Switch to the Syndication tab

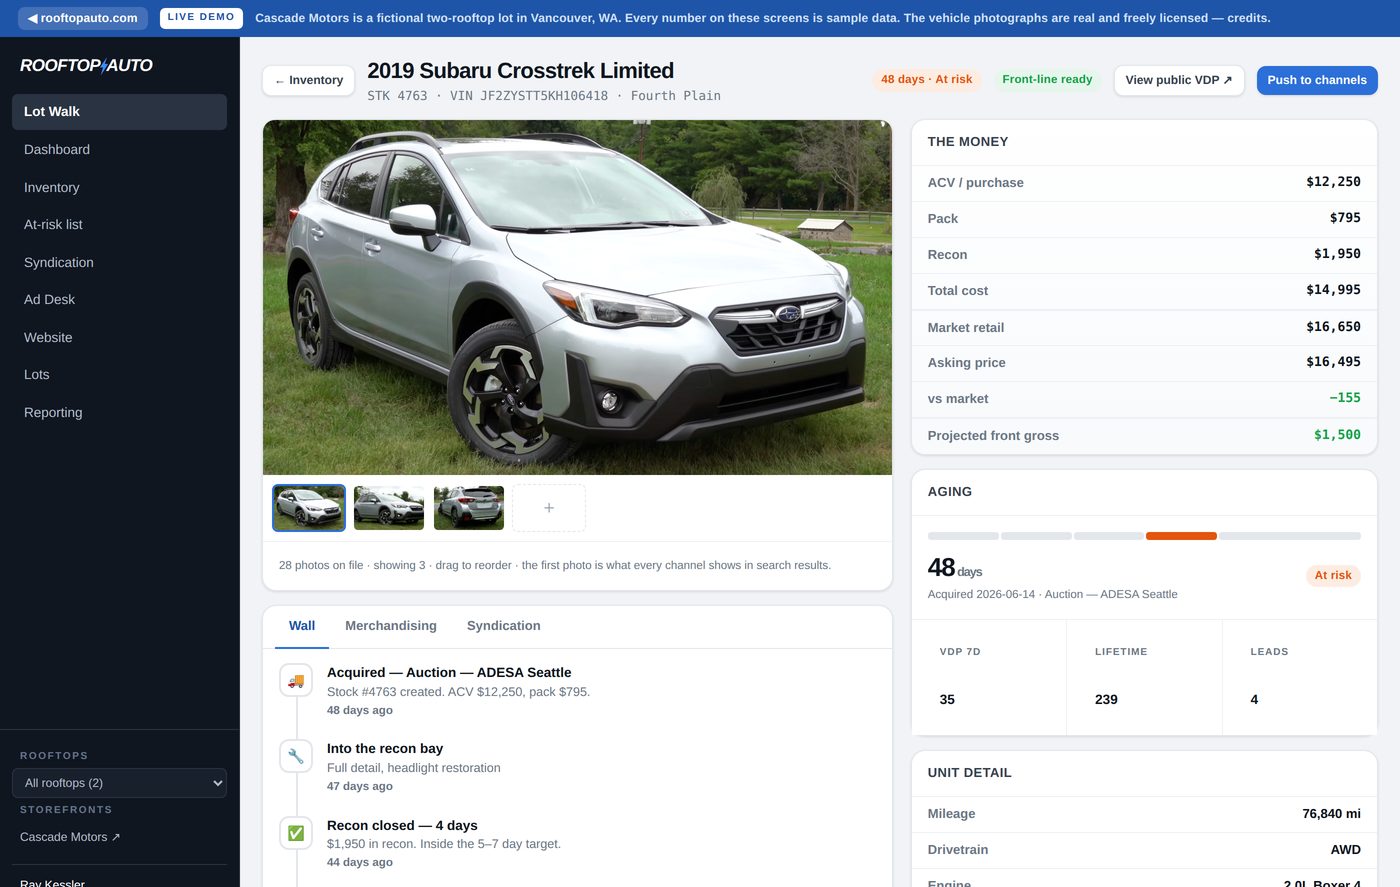click(x=504, y=626)
